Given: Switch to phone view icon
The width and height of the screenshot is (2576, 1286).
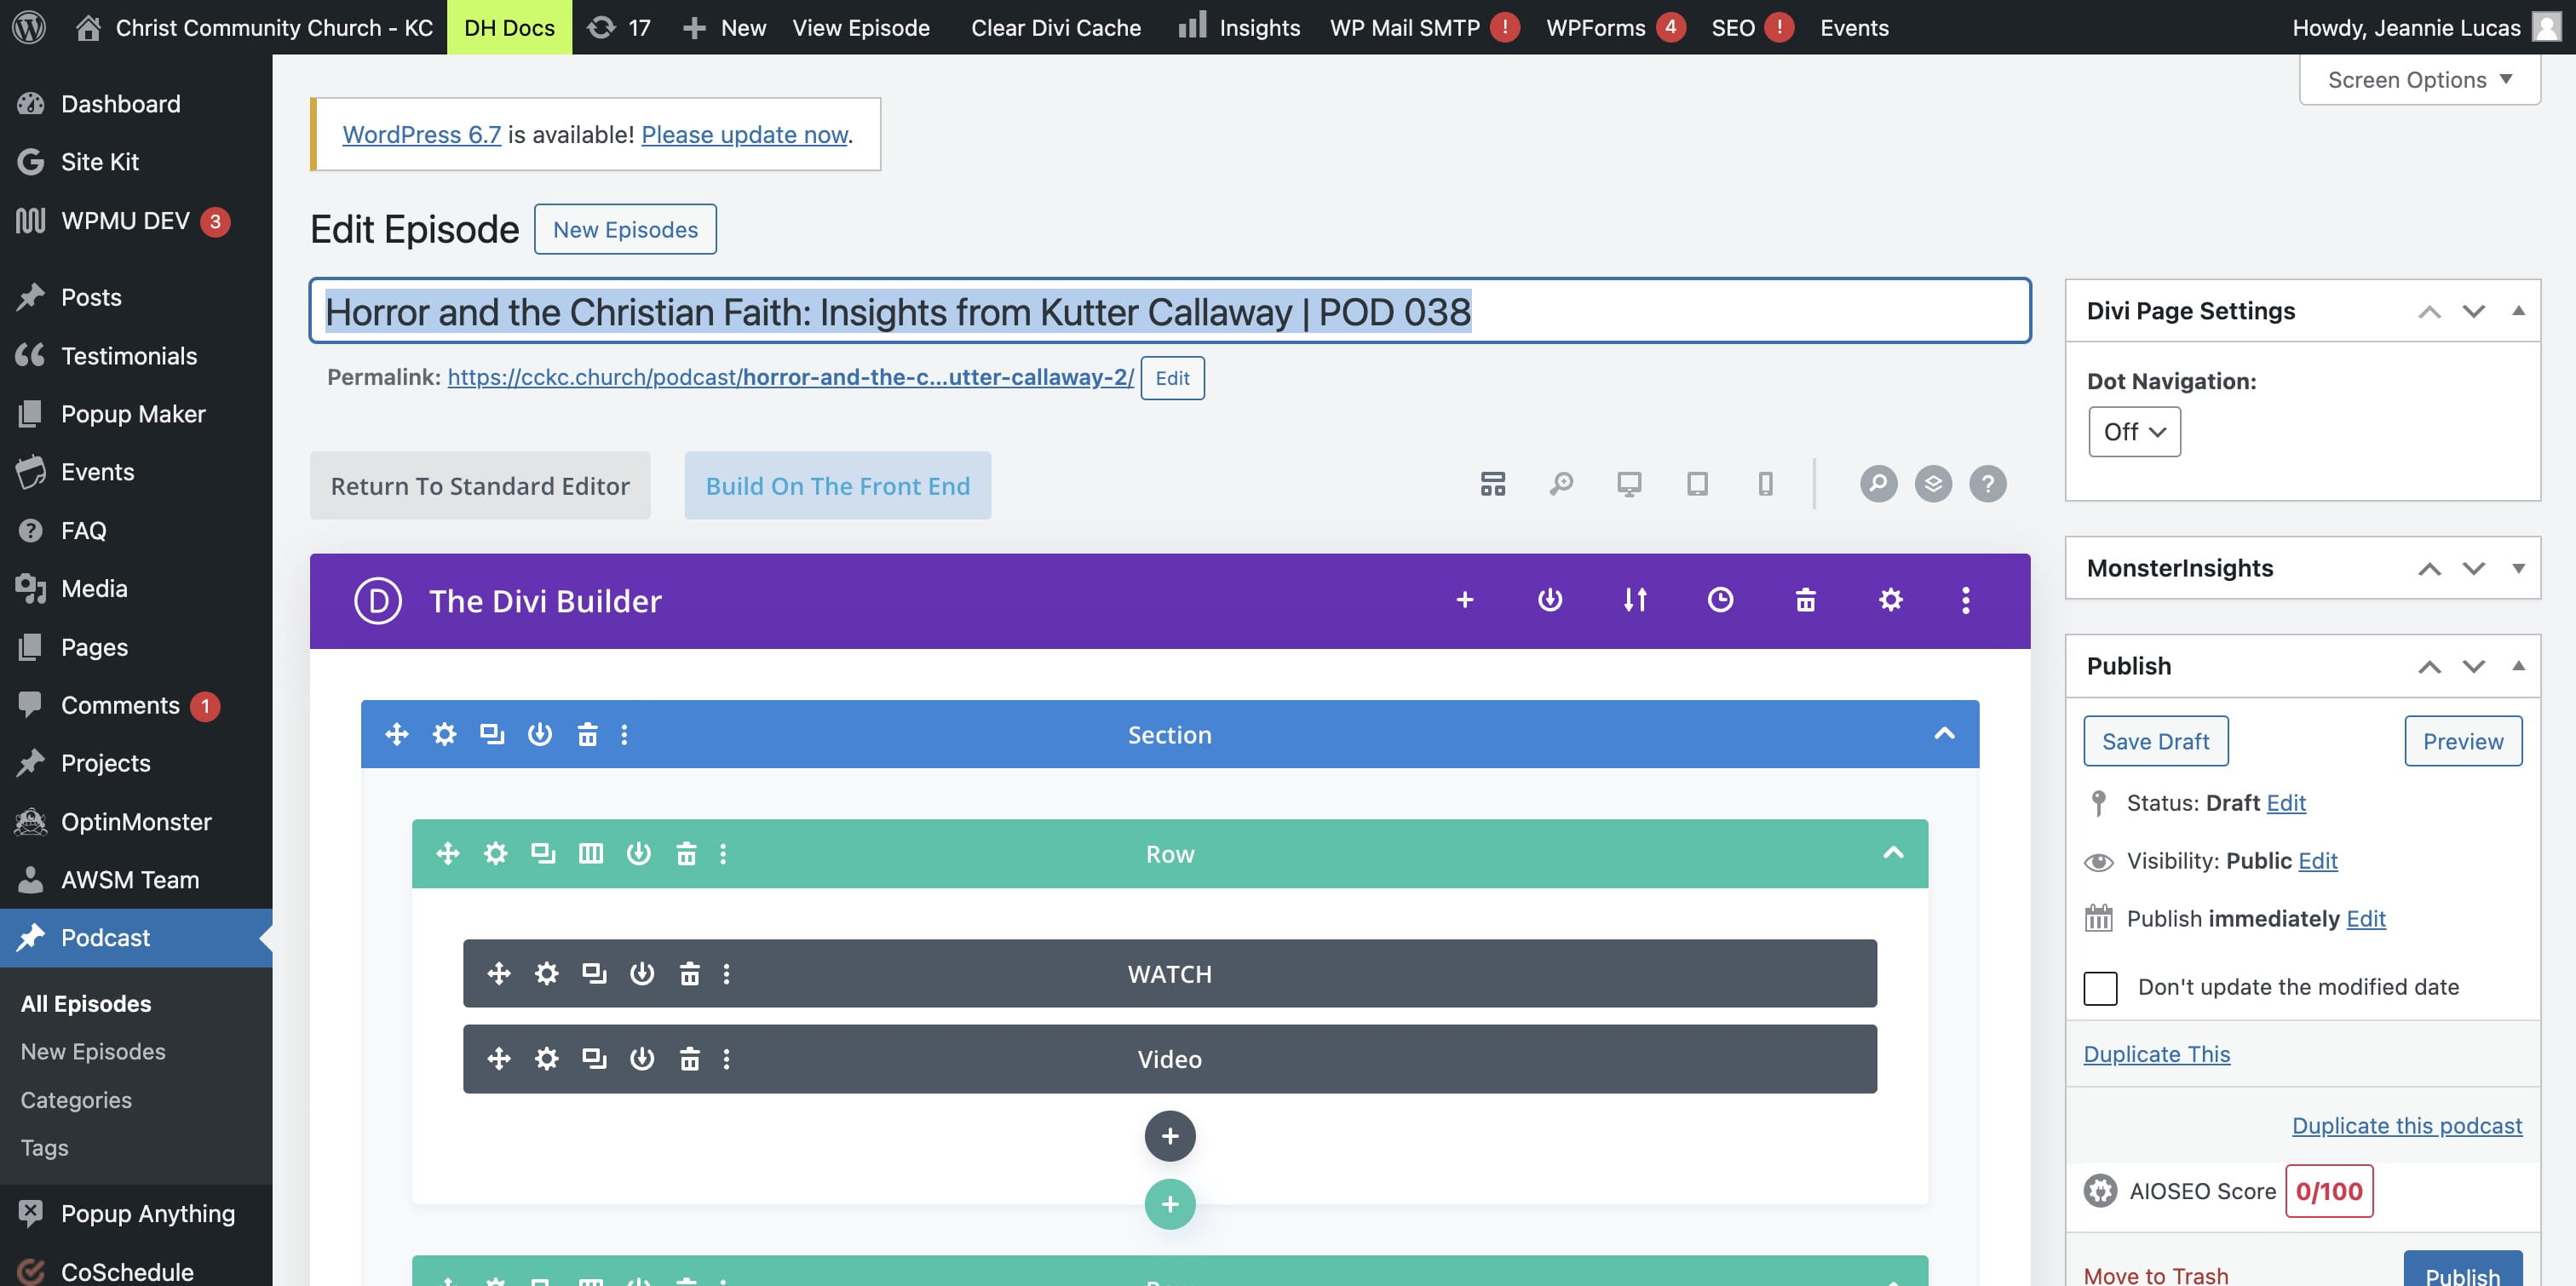Looking at the screenshot, I should click(x=1765, y=484).
